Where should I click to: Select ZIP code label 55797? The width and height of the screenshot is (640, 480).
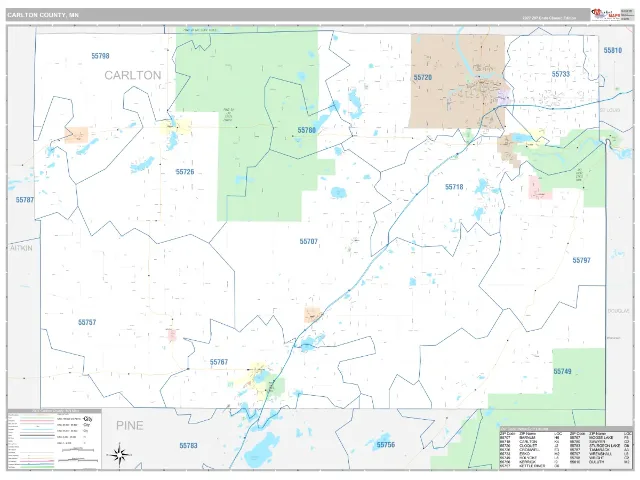tap(581, 260)
